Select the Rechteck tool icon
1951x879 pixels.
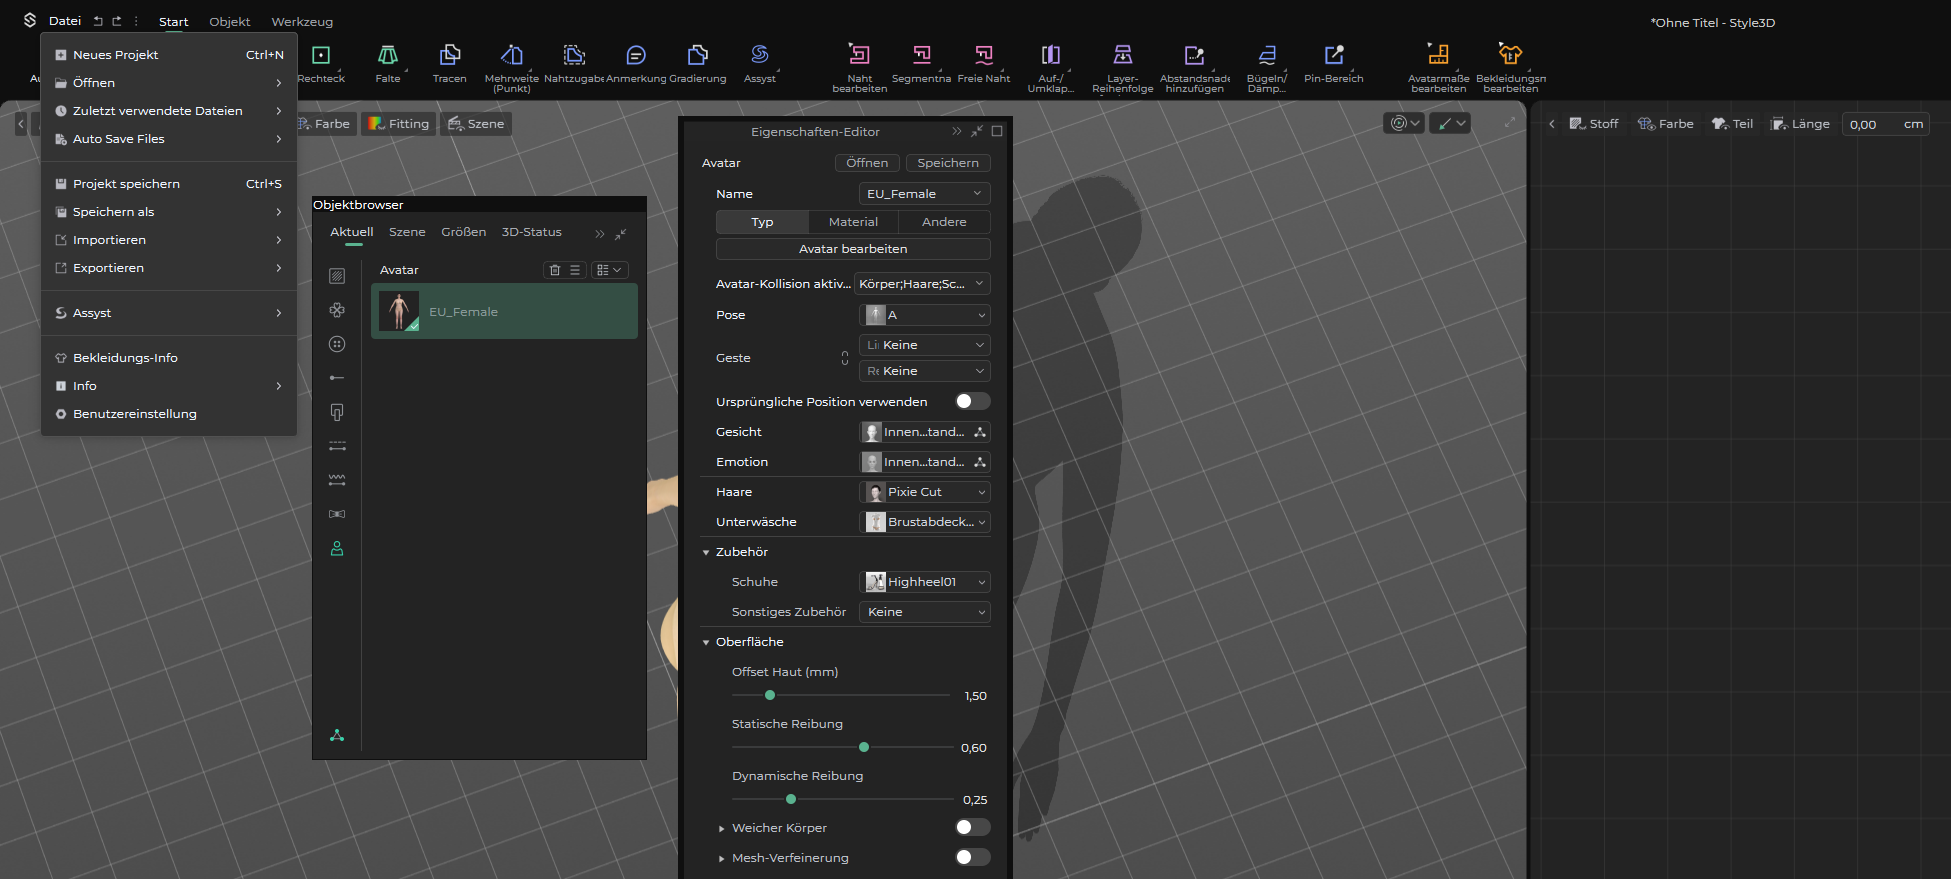321,55
